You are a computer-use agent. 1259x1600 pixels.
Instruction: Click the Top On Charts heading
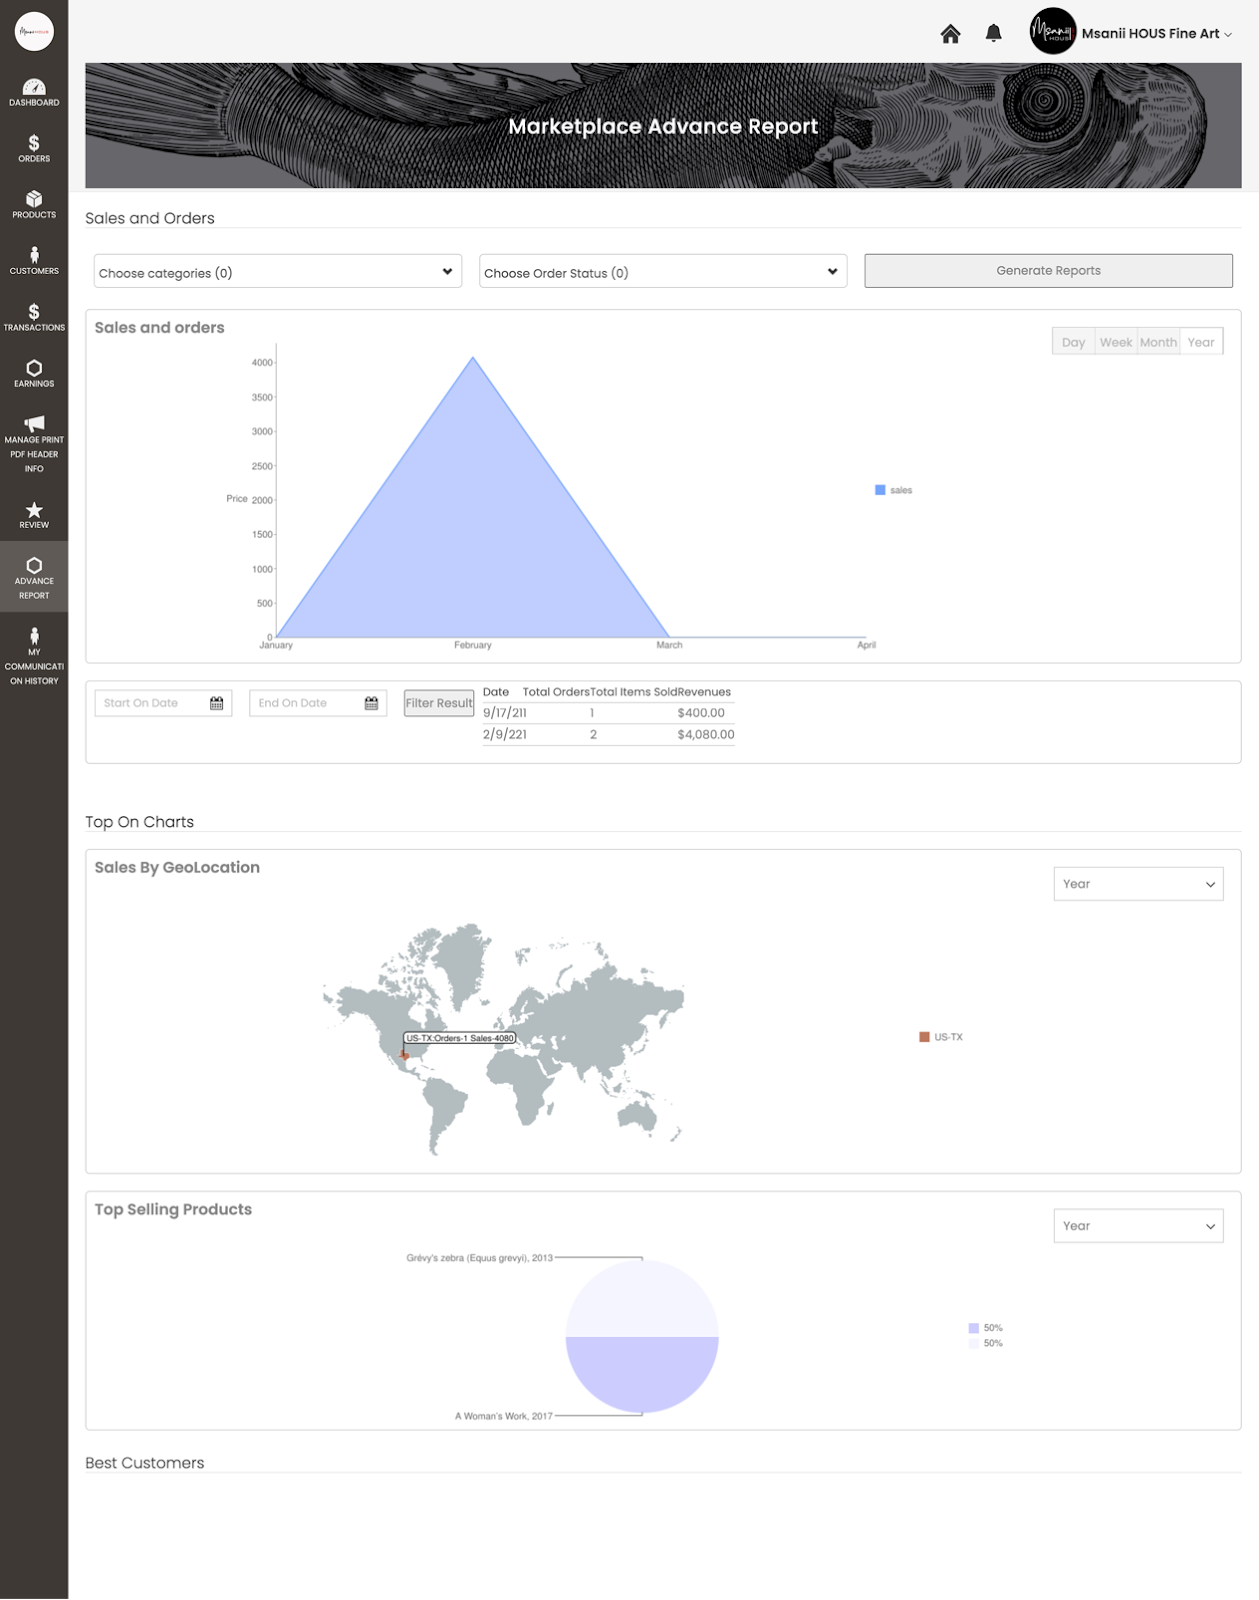(x=140, y=822)
